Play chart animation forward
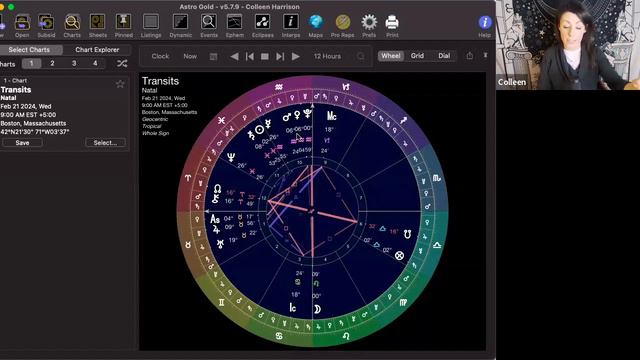The height and width of the screenshot is (360, 640). [296, 56]
